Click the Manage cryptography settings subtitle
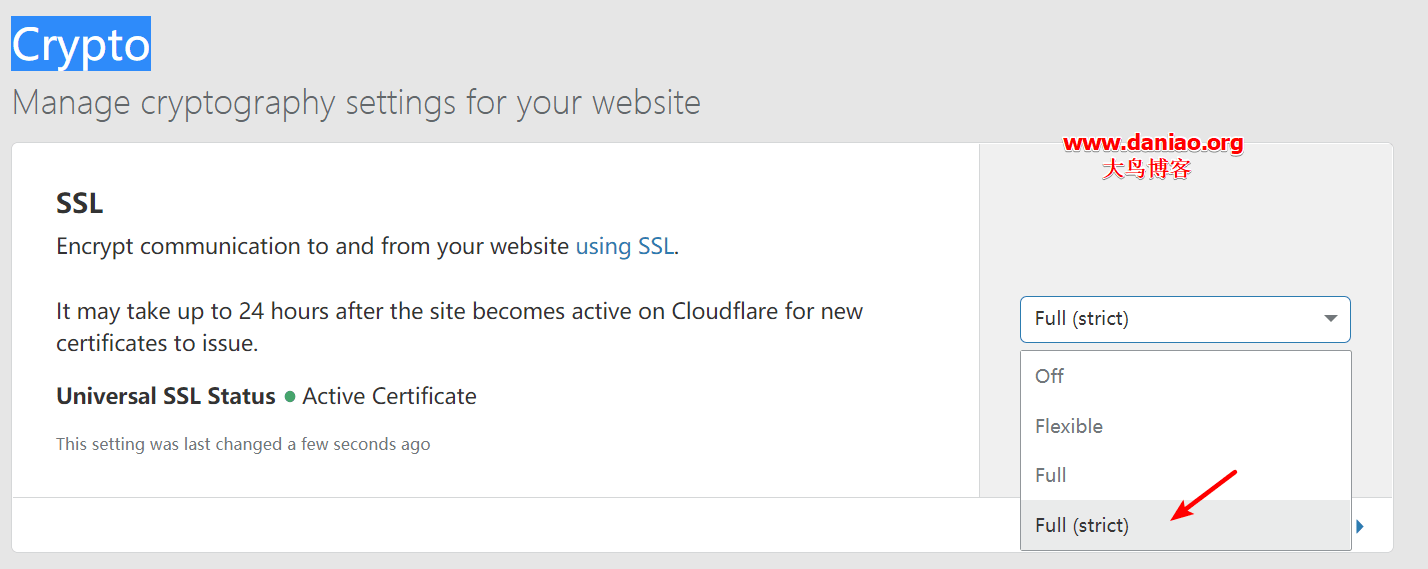 [356, 102]
